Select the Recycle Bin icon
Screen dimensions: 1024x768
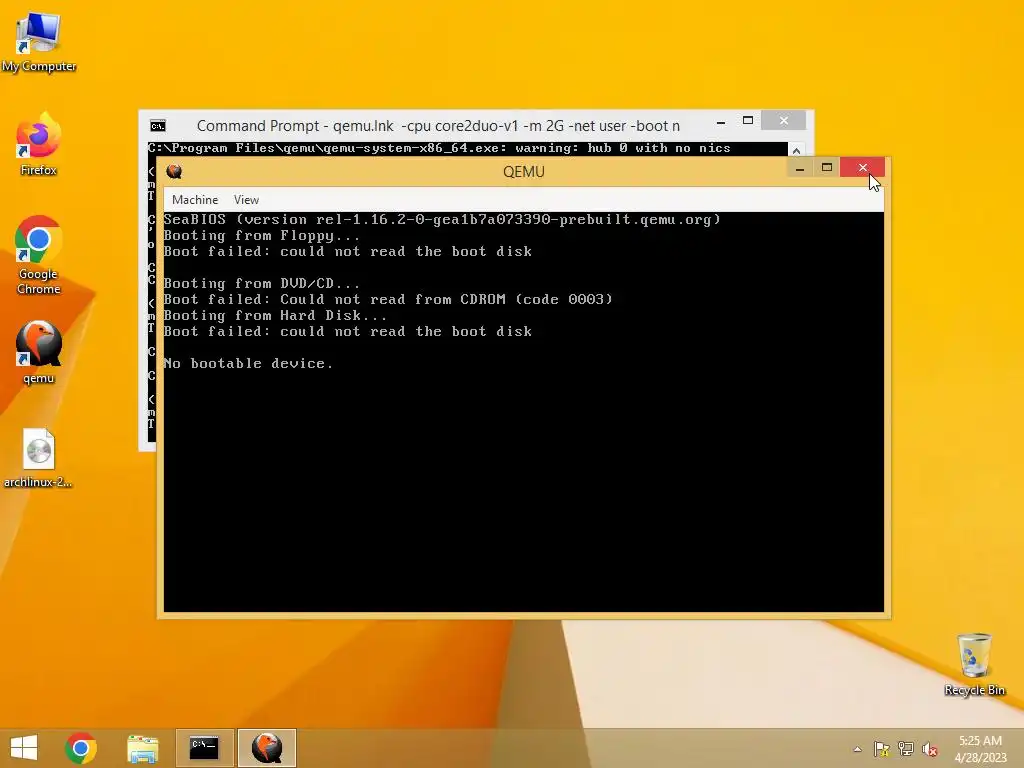click(x=974, y=665)
